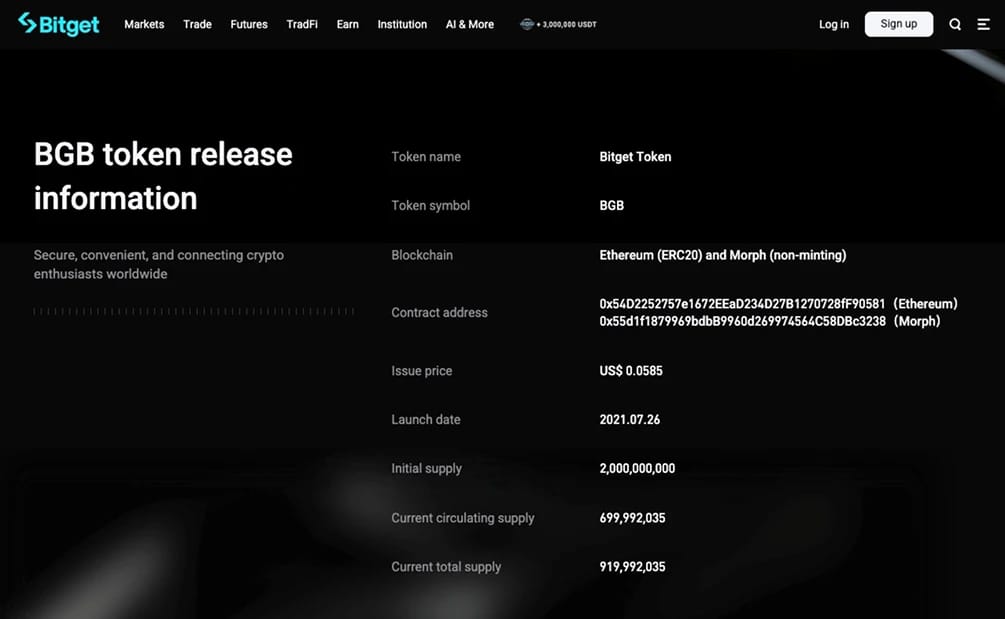
Task: Click the 919,992,035 total supply value
Action: [x=632, y=566]
